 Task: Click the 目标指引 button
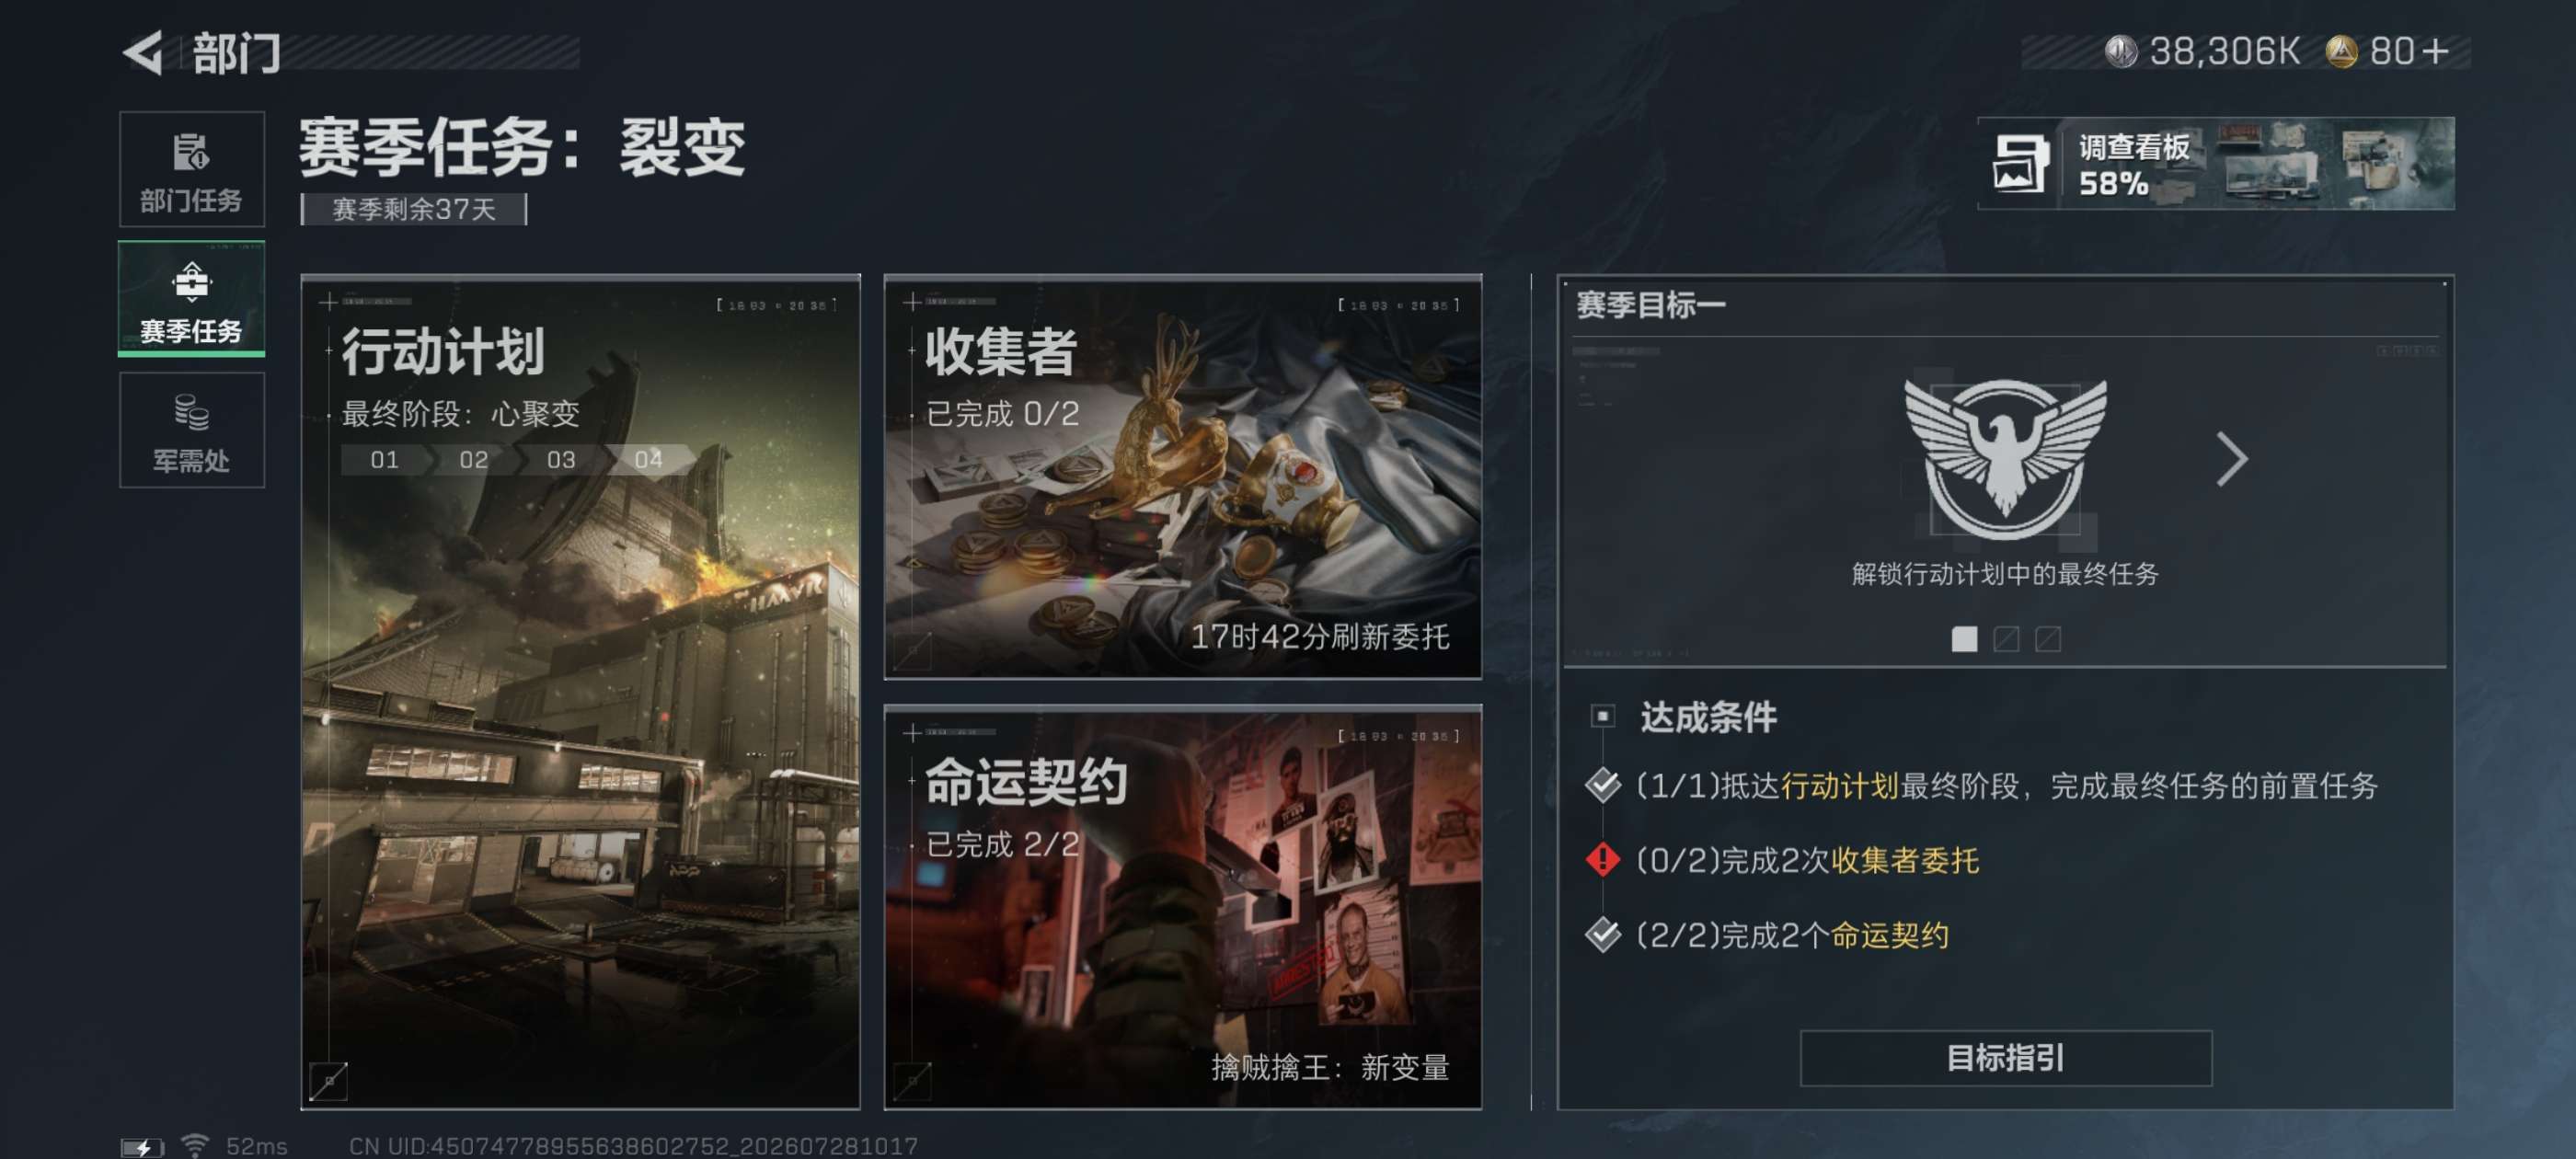pos(2006,1058)
